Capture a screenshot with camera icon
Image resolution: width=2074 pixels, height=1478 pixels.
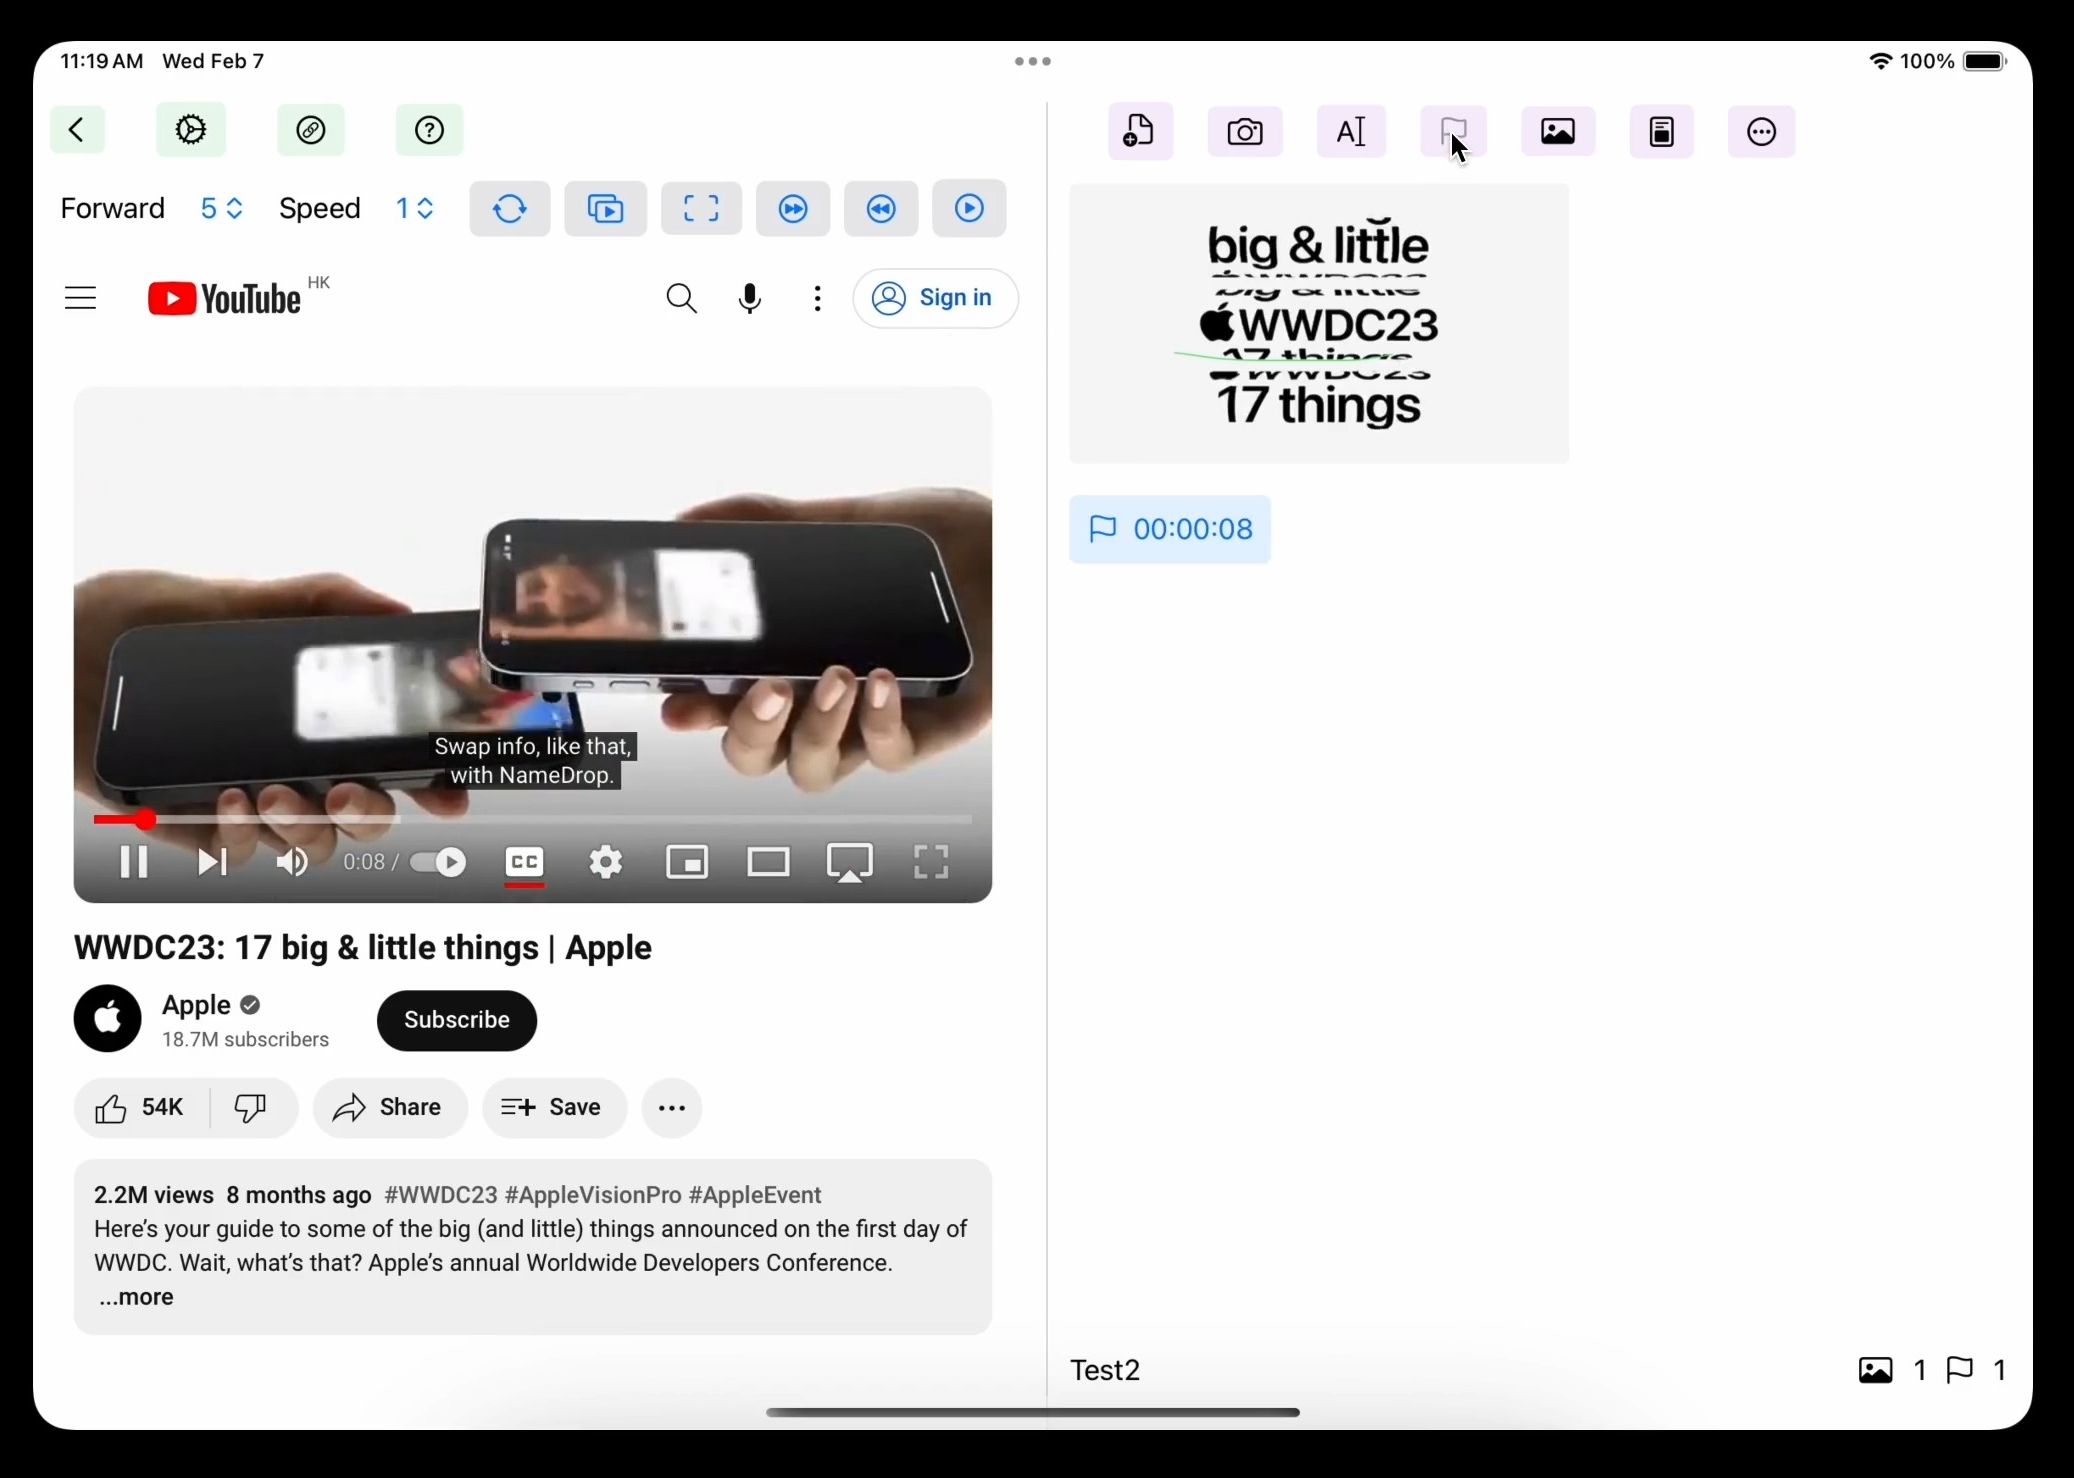tap(1245, 132)
